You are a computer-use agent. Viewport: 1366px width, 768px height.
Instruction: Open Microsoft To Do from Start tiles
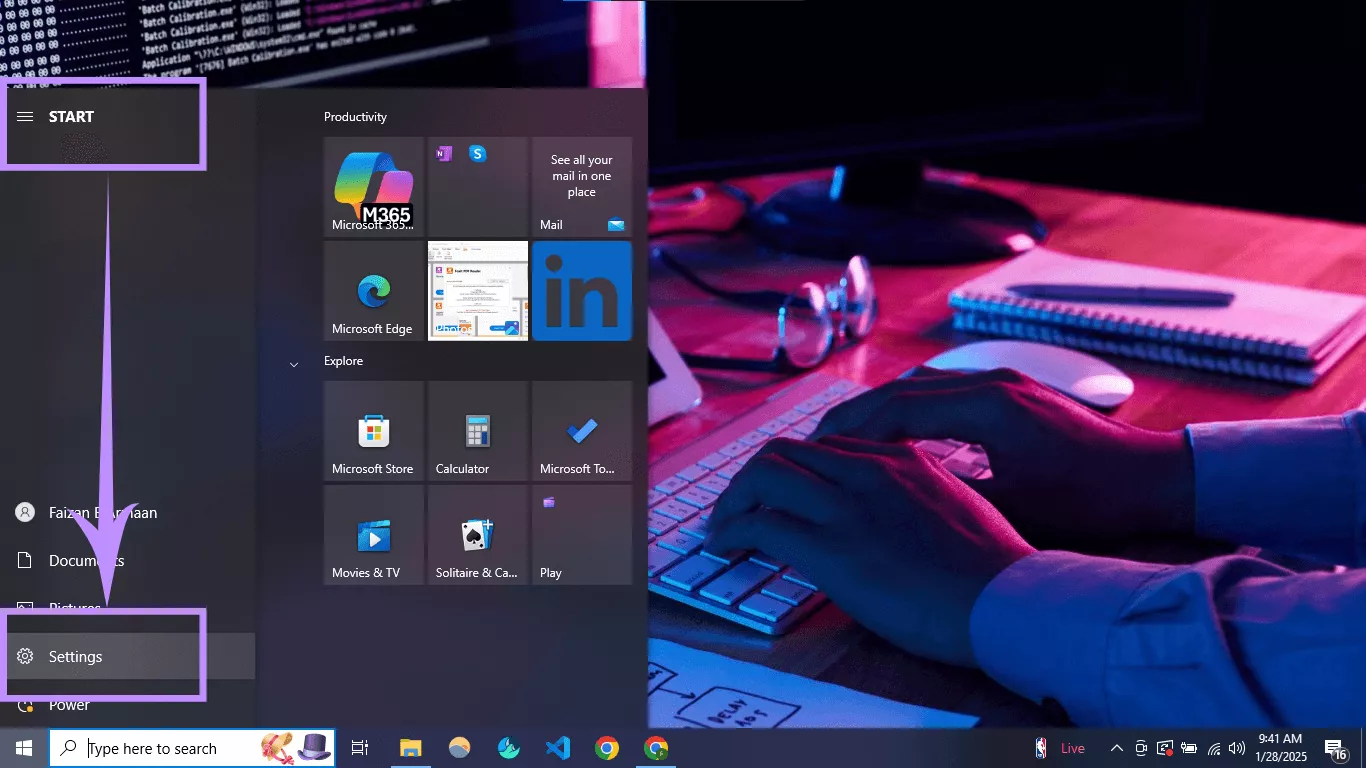coord(582,431)
